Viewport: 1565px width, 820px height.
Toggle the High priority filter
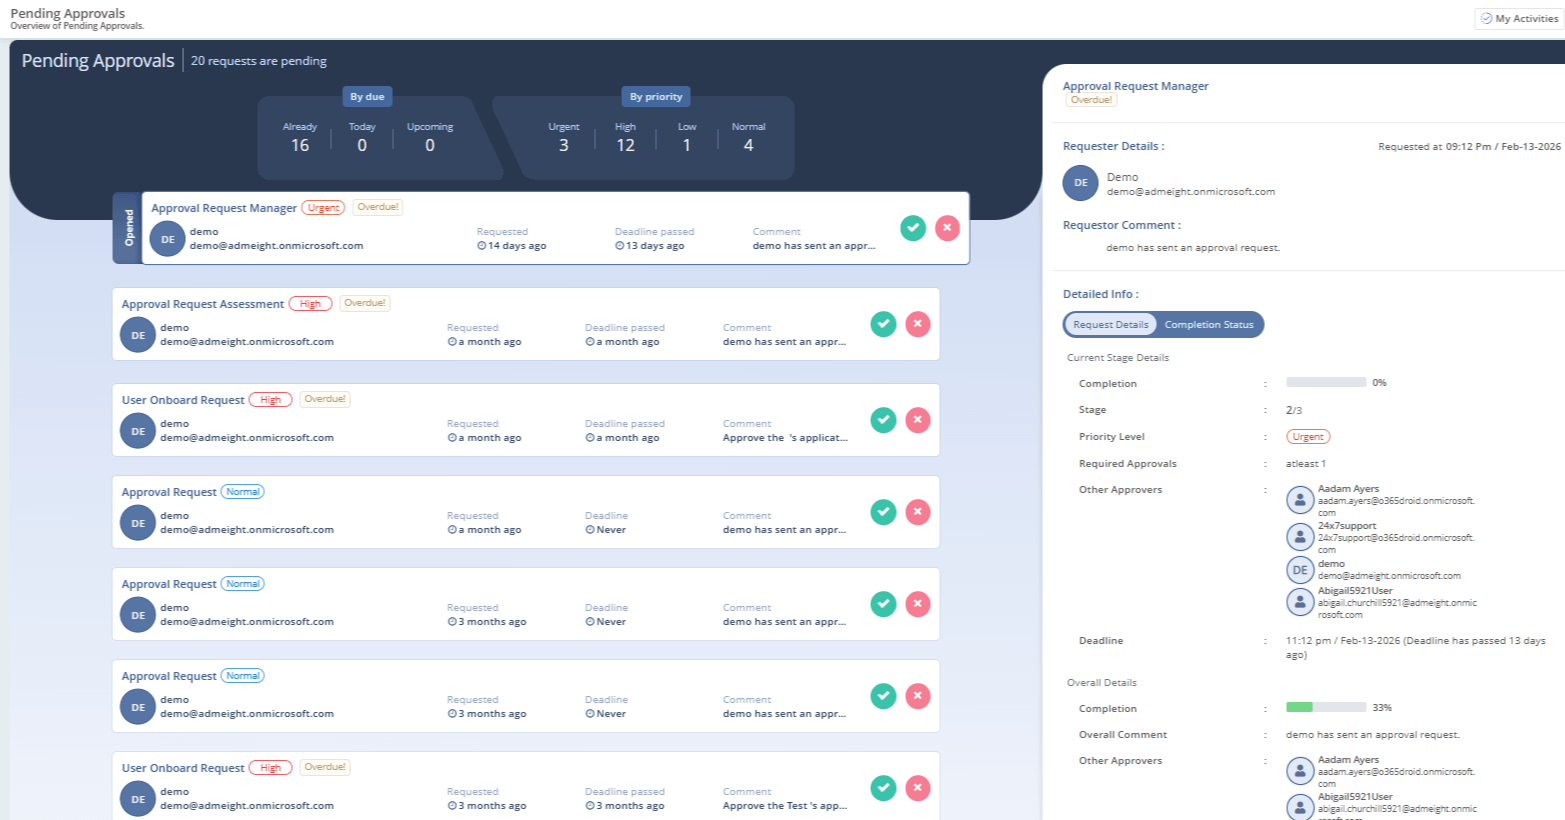click(625, 137)
